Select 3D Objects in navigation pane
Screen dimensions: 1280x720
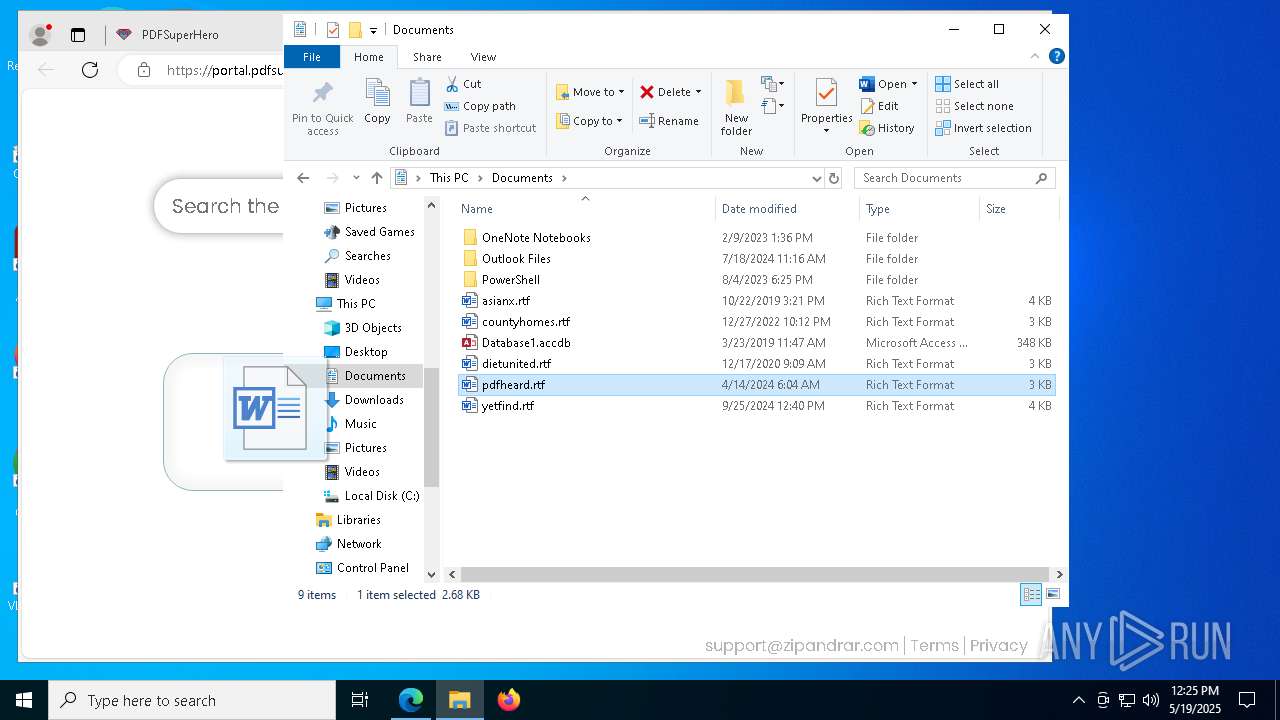[373, 328]
